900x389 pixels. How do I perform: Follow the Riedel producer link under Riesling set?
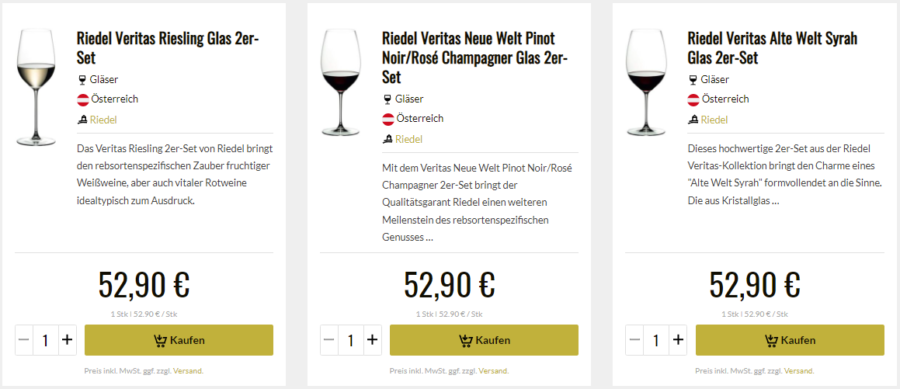tap(103, 120)
